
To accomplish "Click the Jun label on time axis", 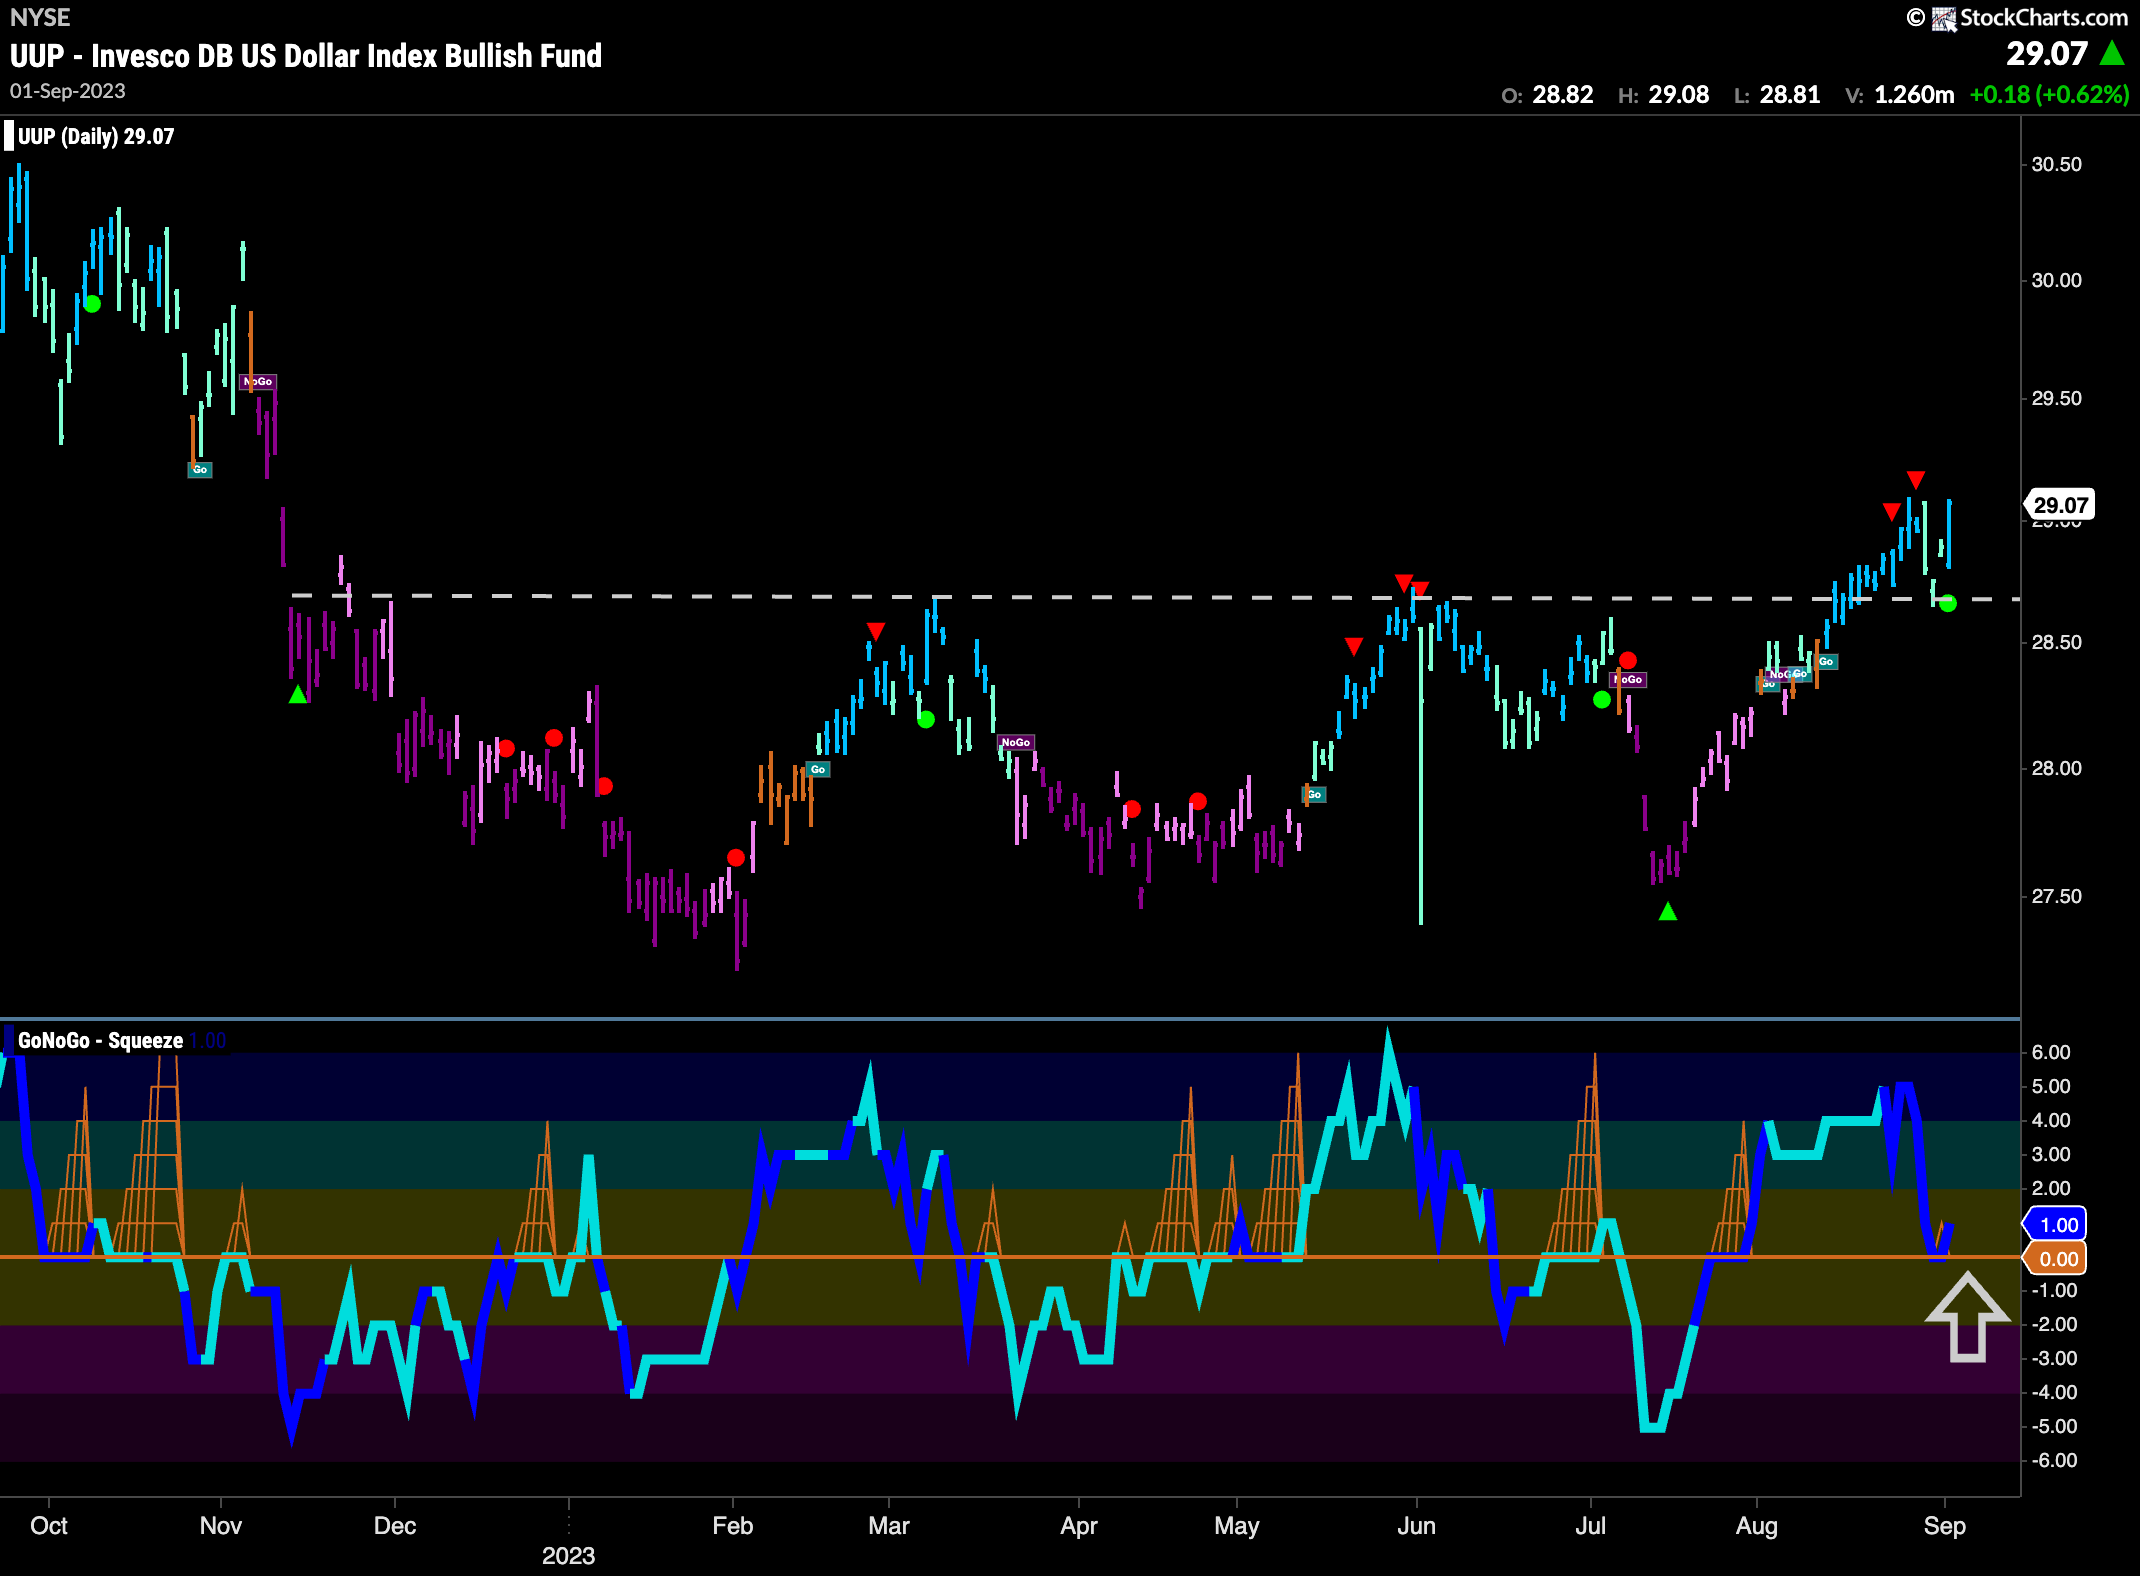I will [x=1416, y=1525].
